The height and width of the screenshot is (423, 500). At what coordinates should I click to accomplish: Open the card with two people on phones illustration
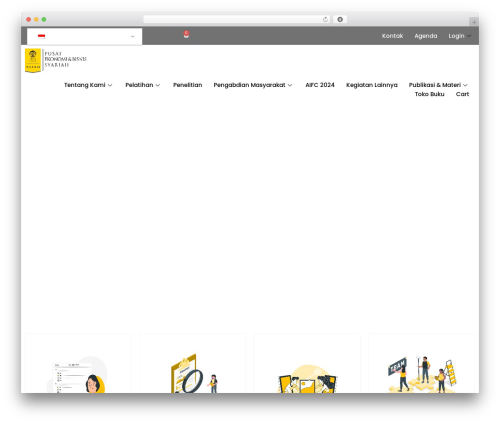point(307,363)
